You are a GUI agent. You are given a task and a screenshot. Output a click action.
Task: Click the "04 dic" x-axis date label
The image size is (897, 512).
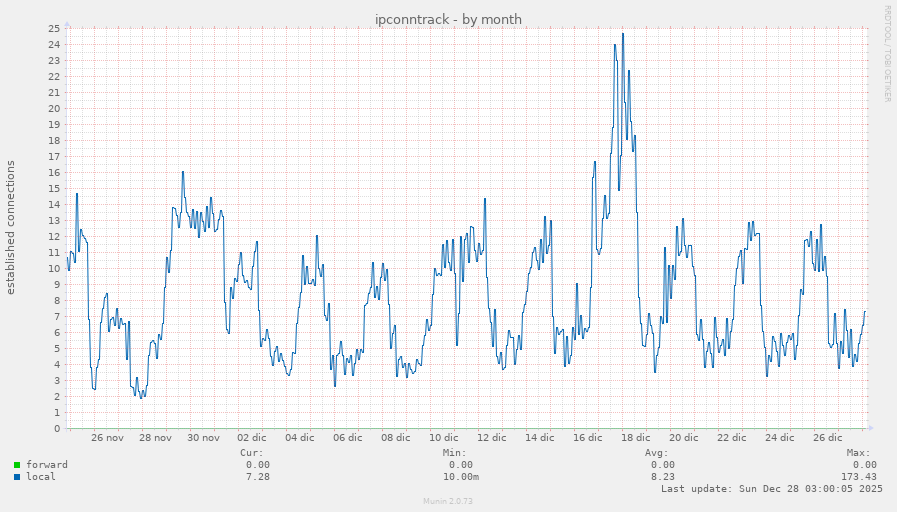[300, 438]
